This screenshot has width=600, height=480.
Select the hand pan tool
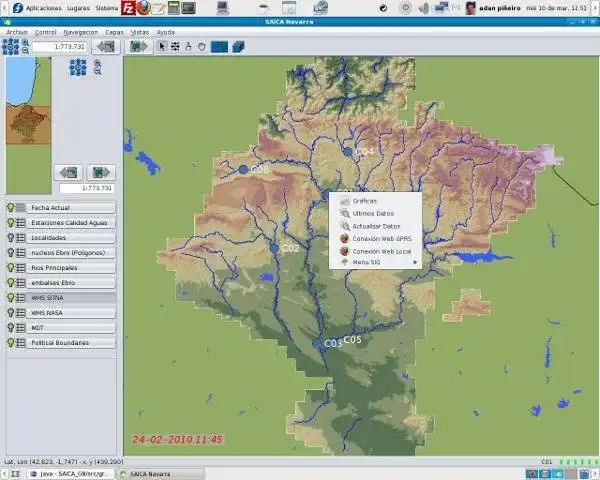(202, 47)
